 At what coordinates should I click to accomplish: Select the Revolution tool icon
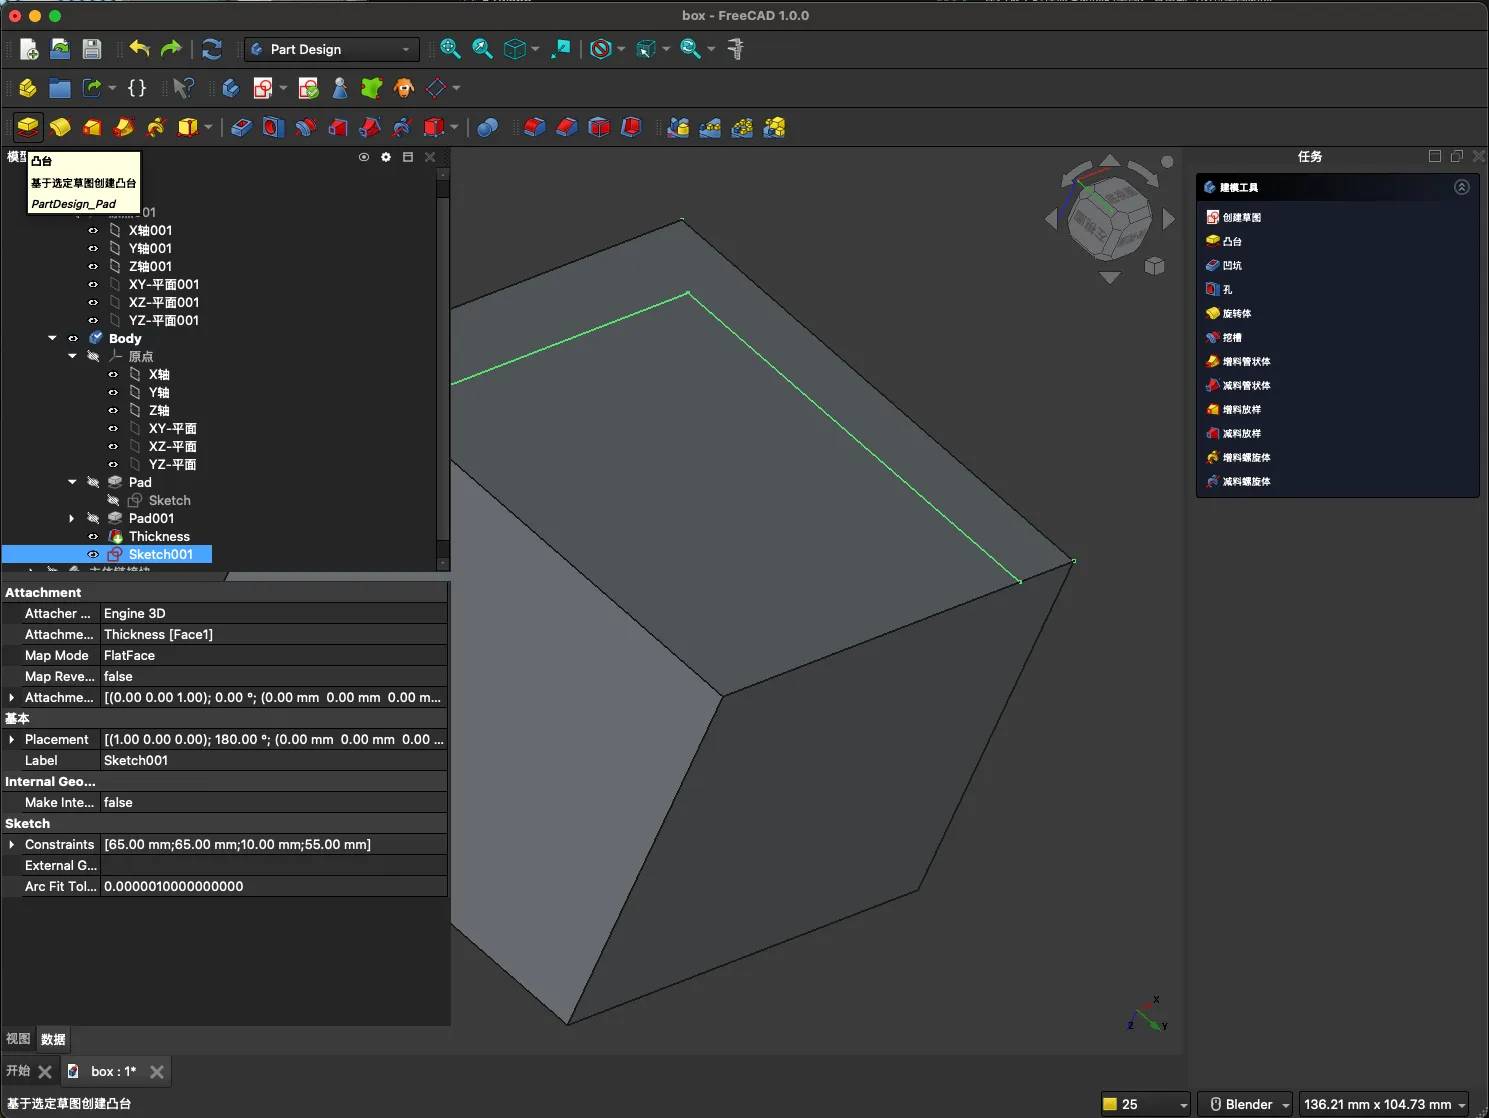[60, 127]
